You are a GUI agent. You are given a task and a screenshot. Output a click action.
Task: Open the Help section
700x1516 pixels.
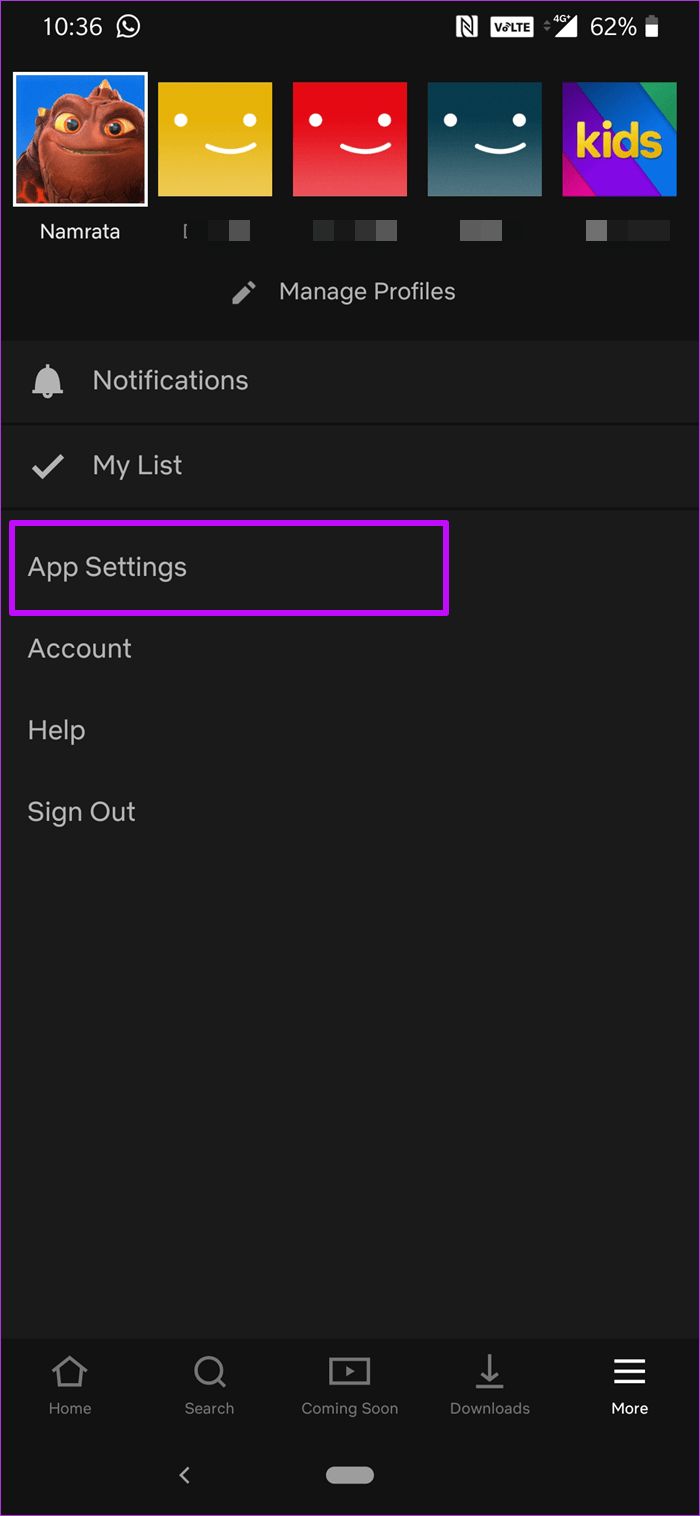tap(56, 730)
